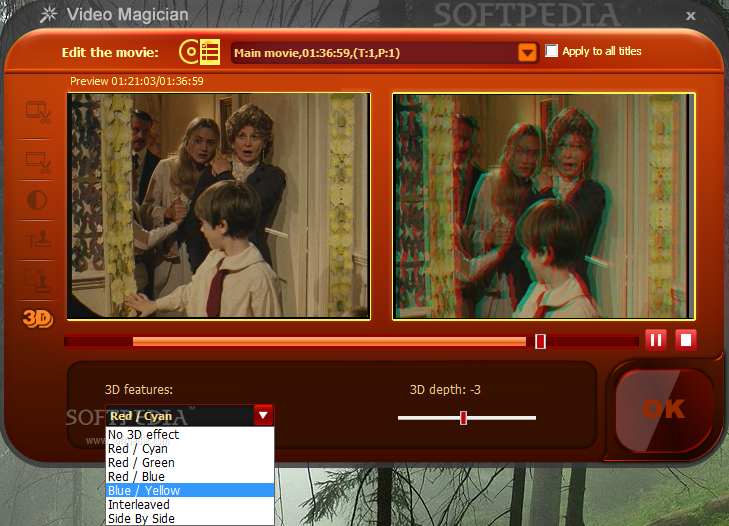Choose Blue / Yellow option
729x526 pixels.
pos(190,490)
